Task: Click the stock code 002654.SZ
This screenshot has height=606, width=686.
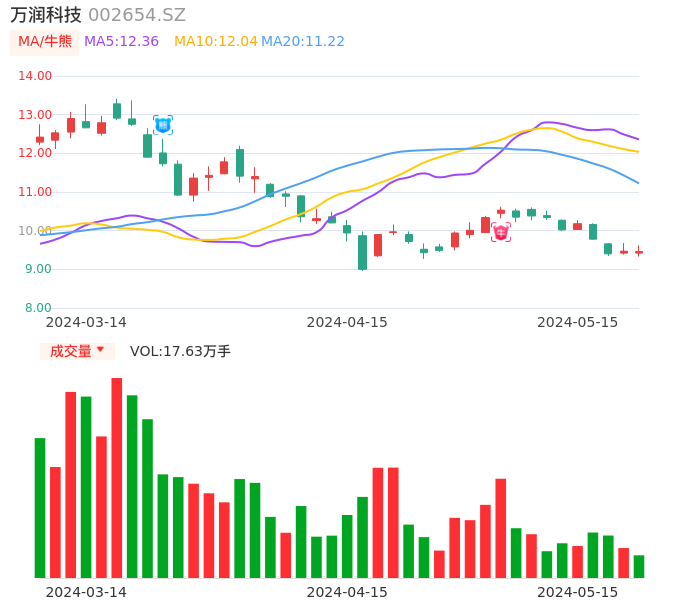Action: (x=137, y=15)
